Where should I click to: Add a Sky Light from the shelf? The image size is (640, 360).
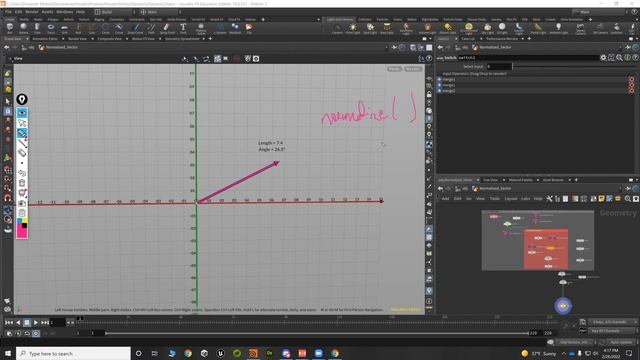487,28
